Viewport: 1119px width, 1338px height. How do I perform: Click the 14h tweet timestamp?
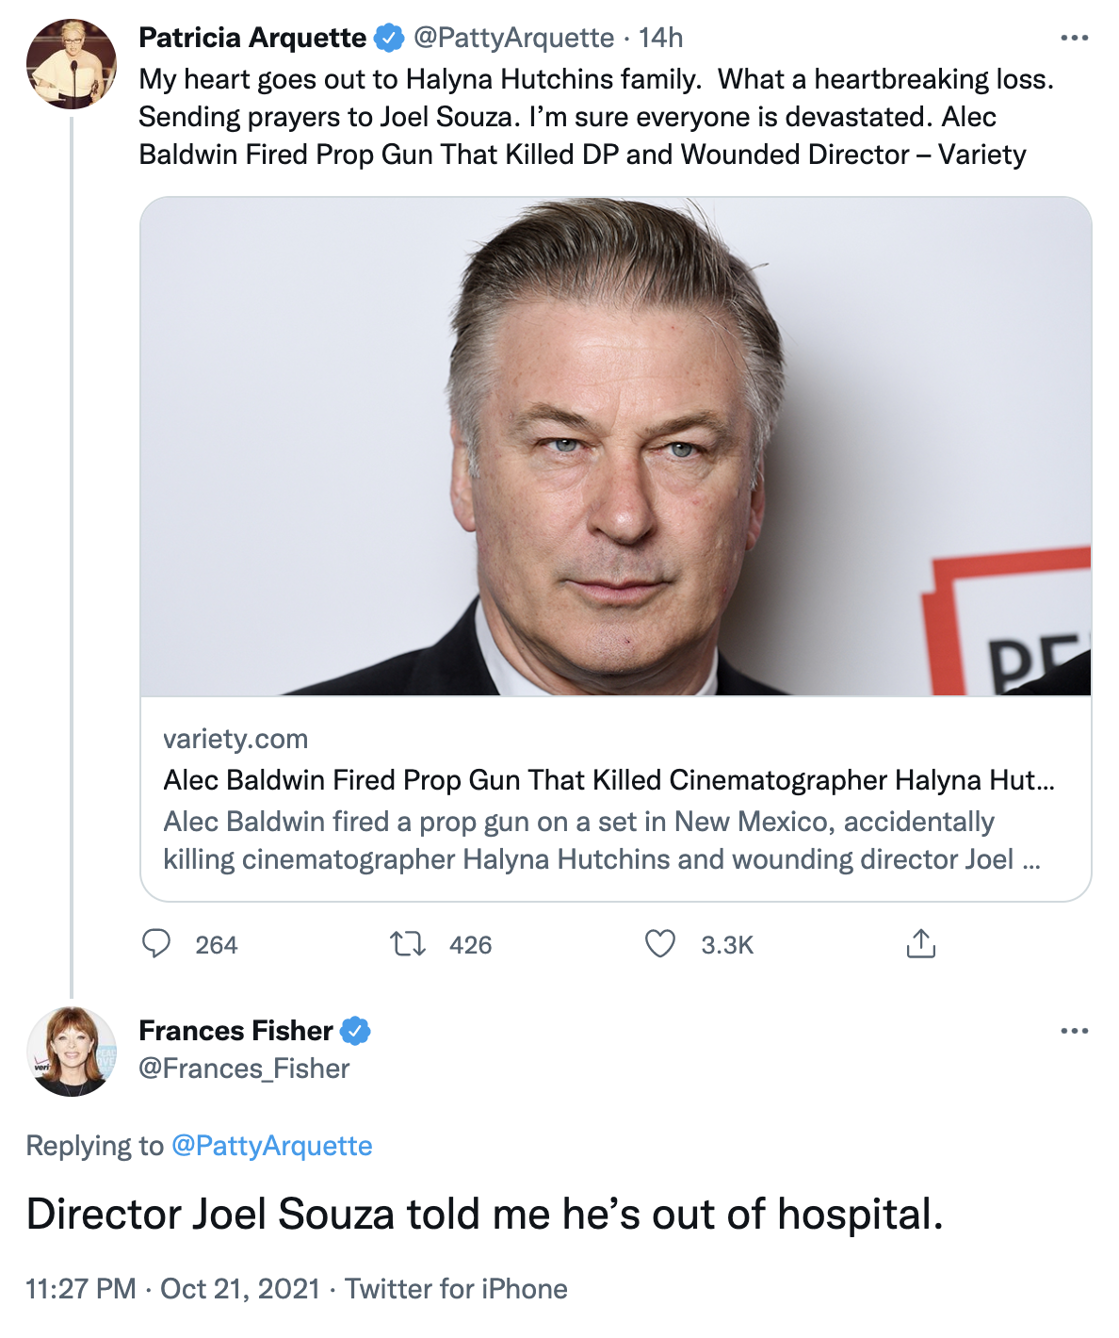click(x=661, y=38)
